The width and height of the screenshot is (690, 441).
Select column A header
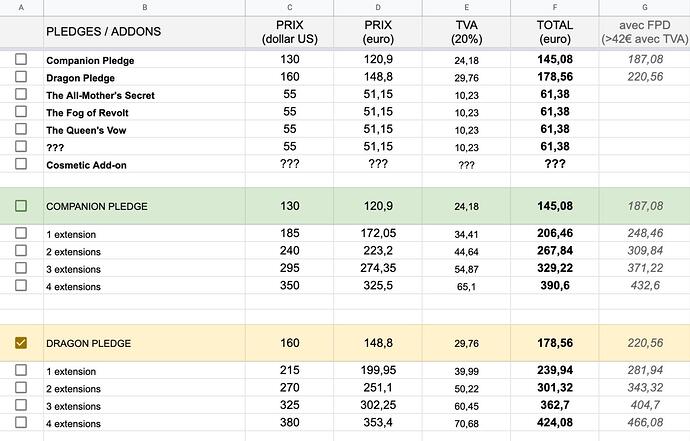(21, 7)
